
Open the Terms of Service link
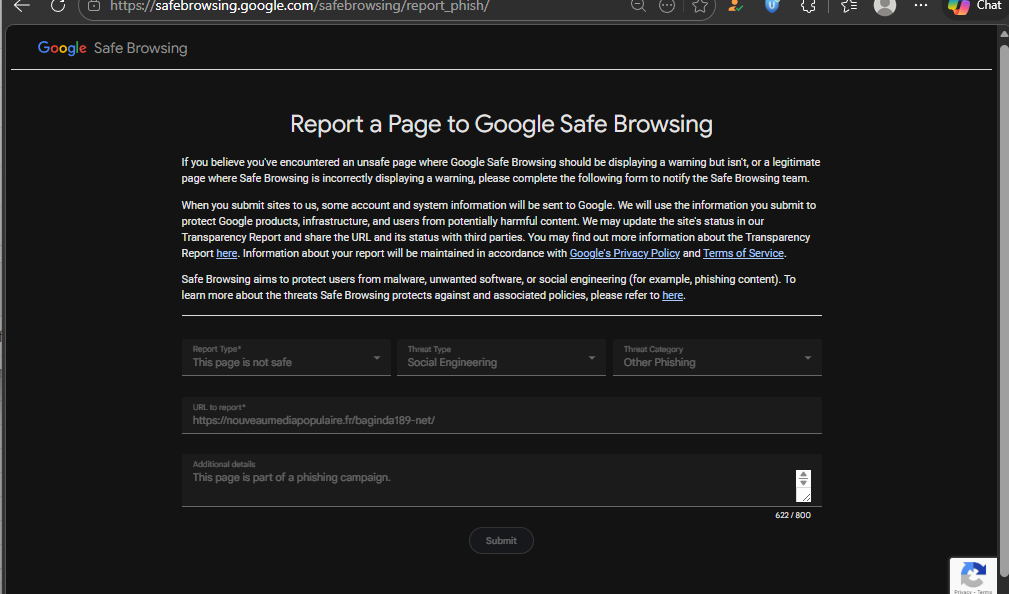[743, 253]
